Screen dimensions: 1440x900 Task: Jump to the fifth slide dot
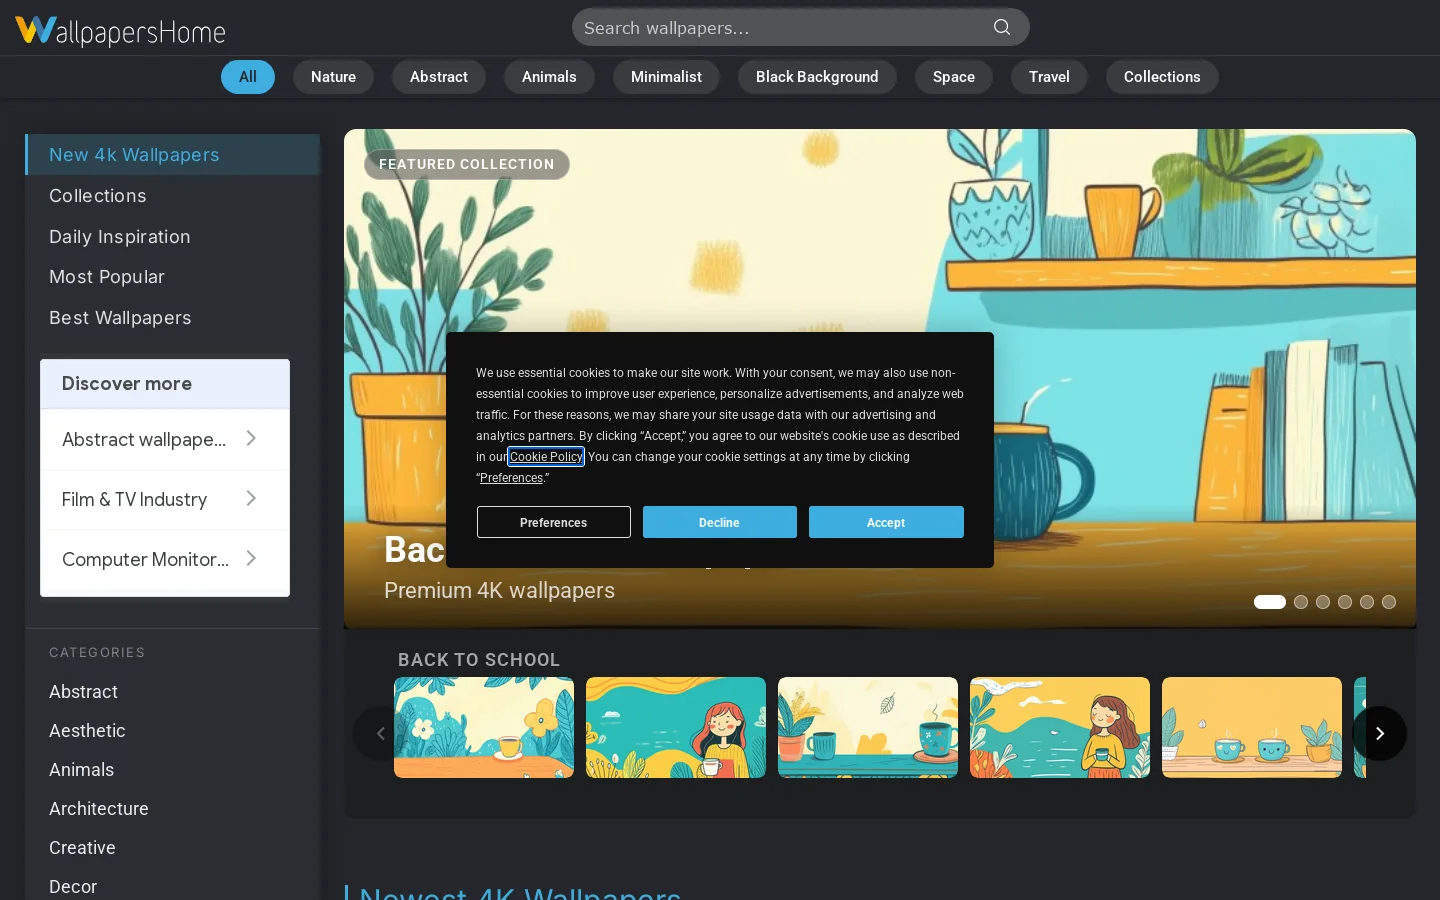tap(1367, 602)
